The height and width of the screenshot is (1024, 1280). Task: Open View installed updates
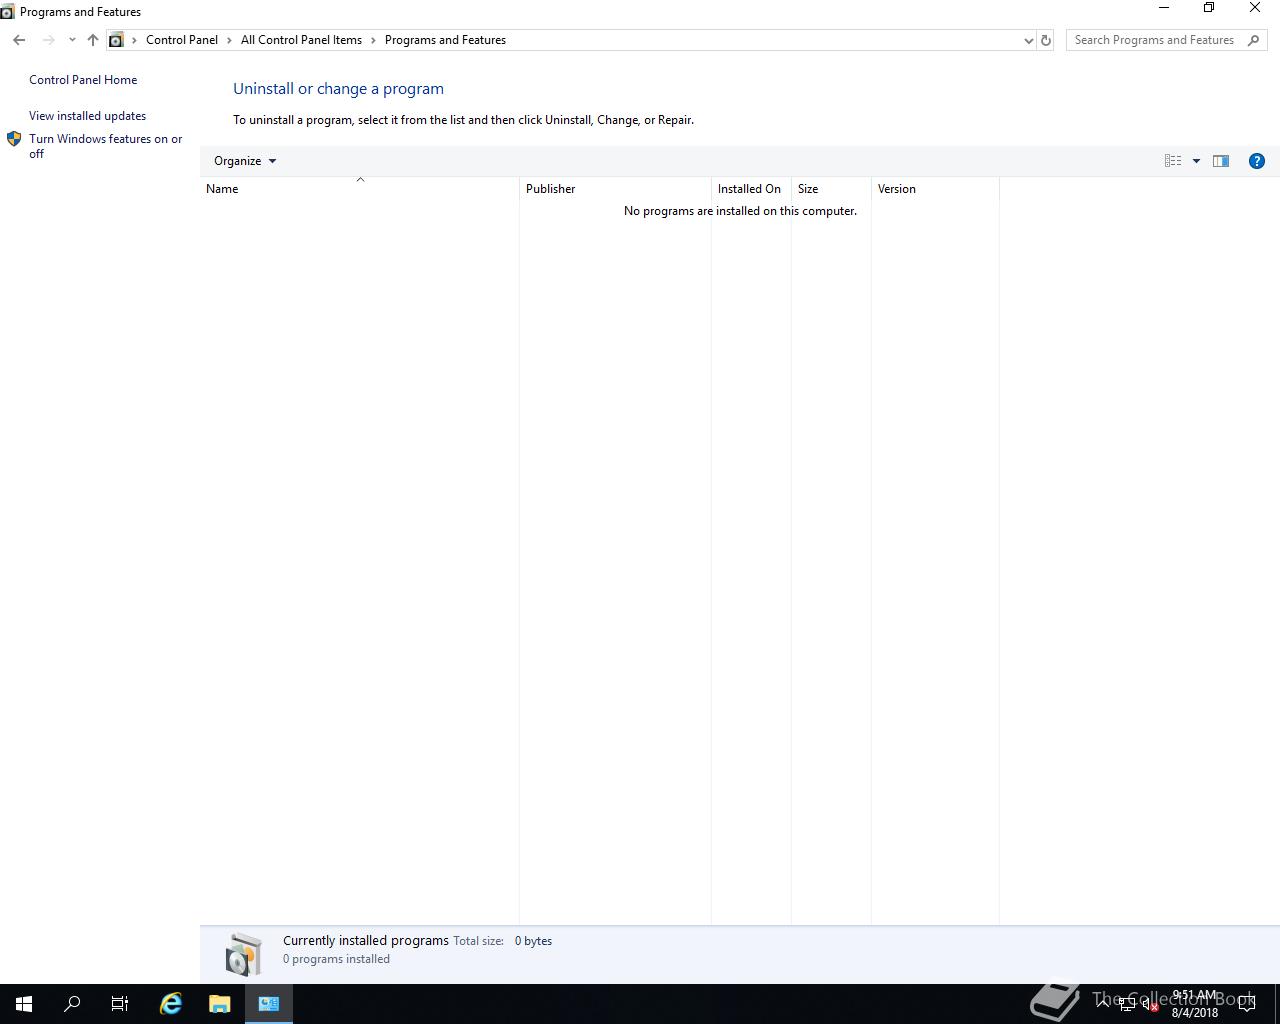[x=87, y=116]
